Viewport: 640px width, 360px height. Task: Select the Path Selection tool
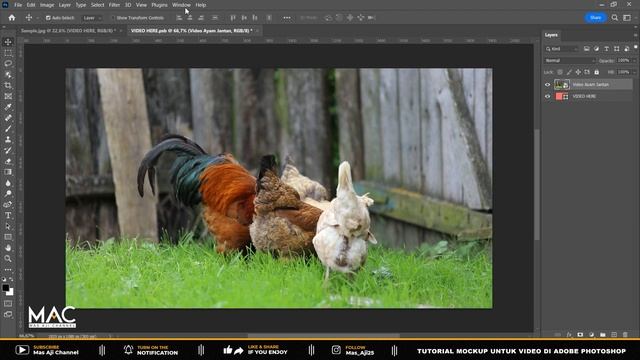pos(8,226)
